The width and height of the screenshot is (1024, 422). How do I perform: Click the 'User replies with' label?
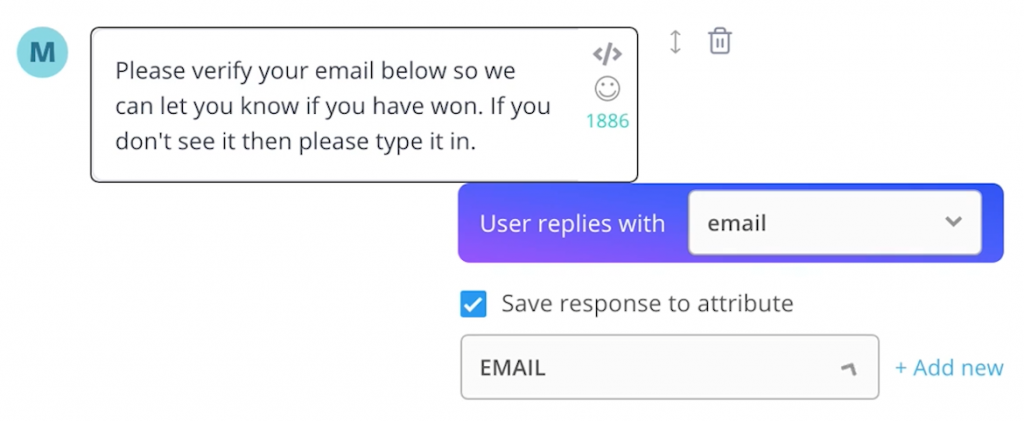click(x=572, y=223)
